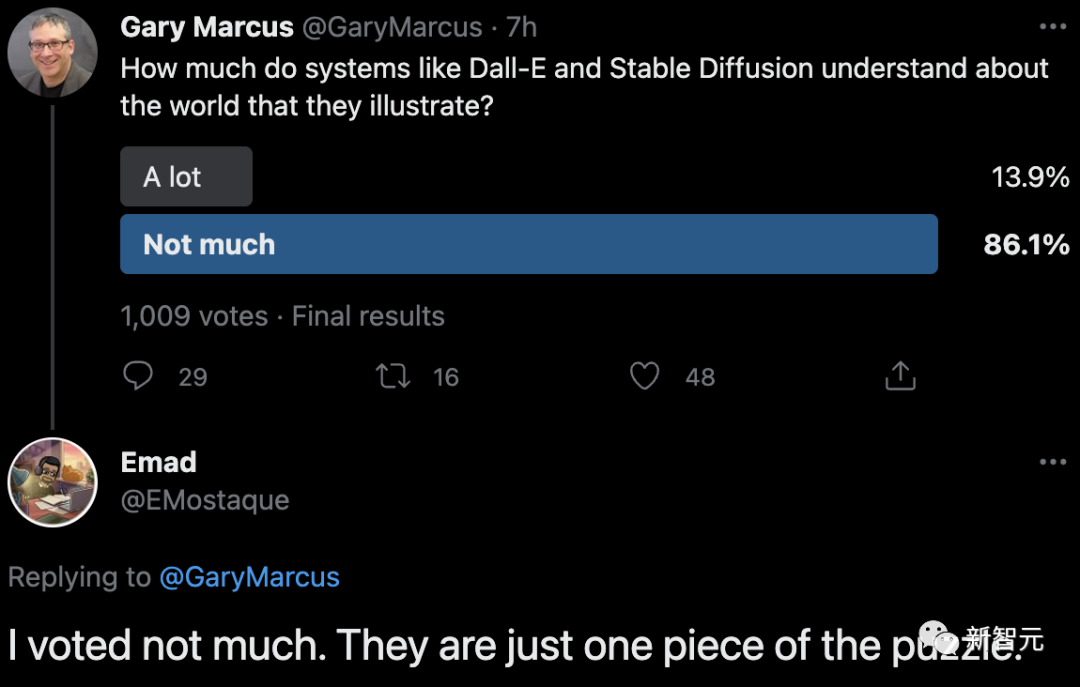Click the share upload icon

point(900,376)
